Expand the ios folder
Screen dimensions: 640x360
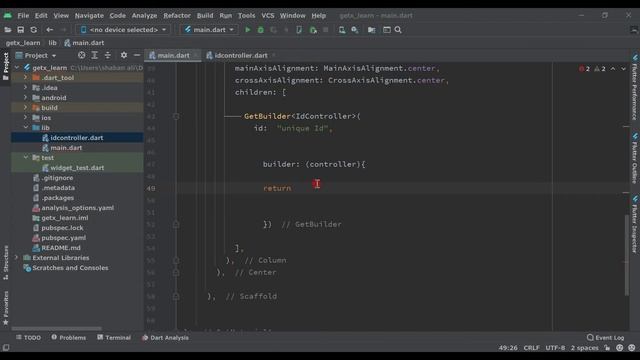click(26, 118)
